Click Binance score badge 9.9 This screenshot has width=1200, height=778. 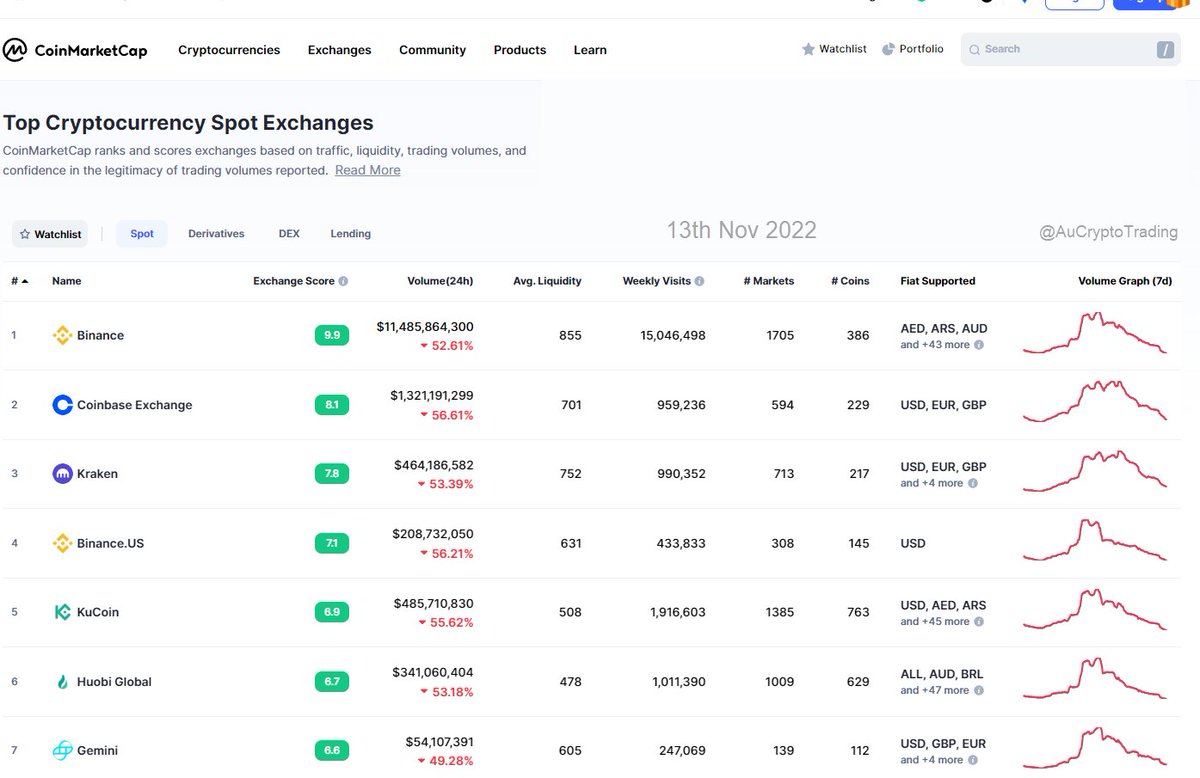click(332, 335)
